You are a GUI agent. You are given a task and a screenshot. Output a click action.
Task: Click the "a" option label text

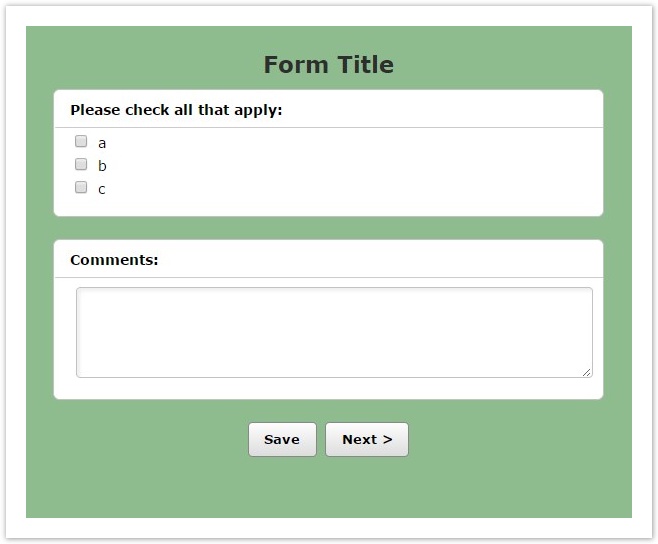click(102, 143)
